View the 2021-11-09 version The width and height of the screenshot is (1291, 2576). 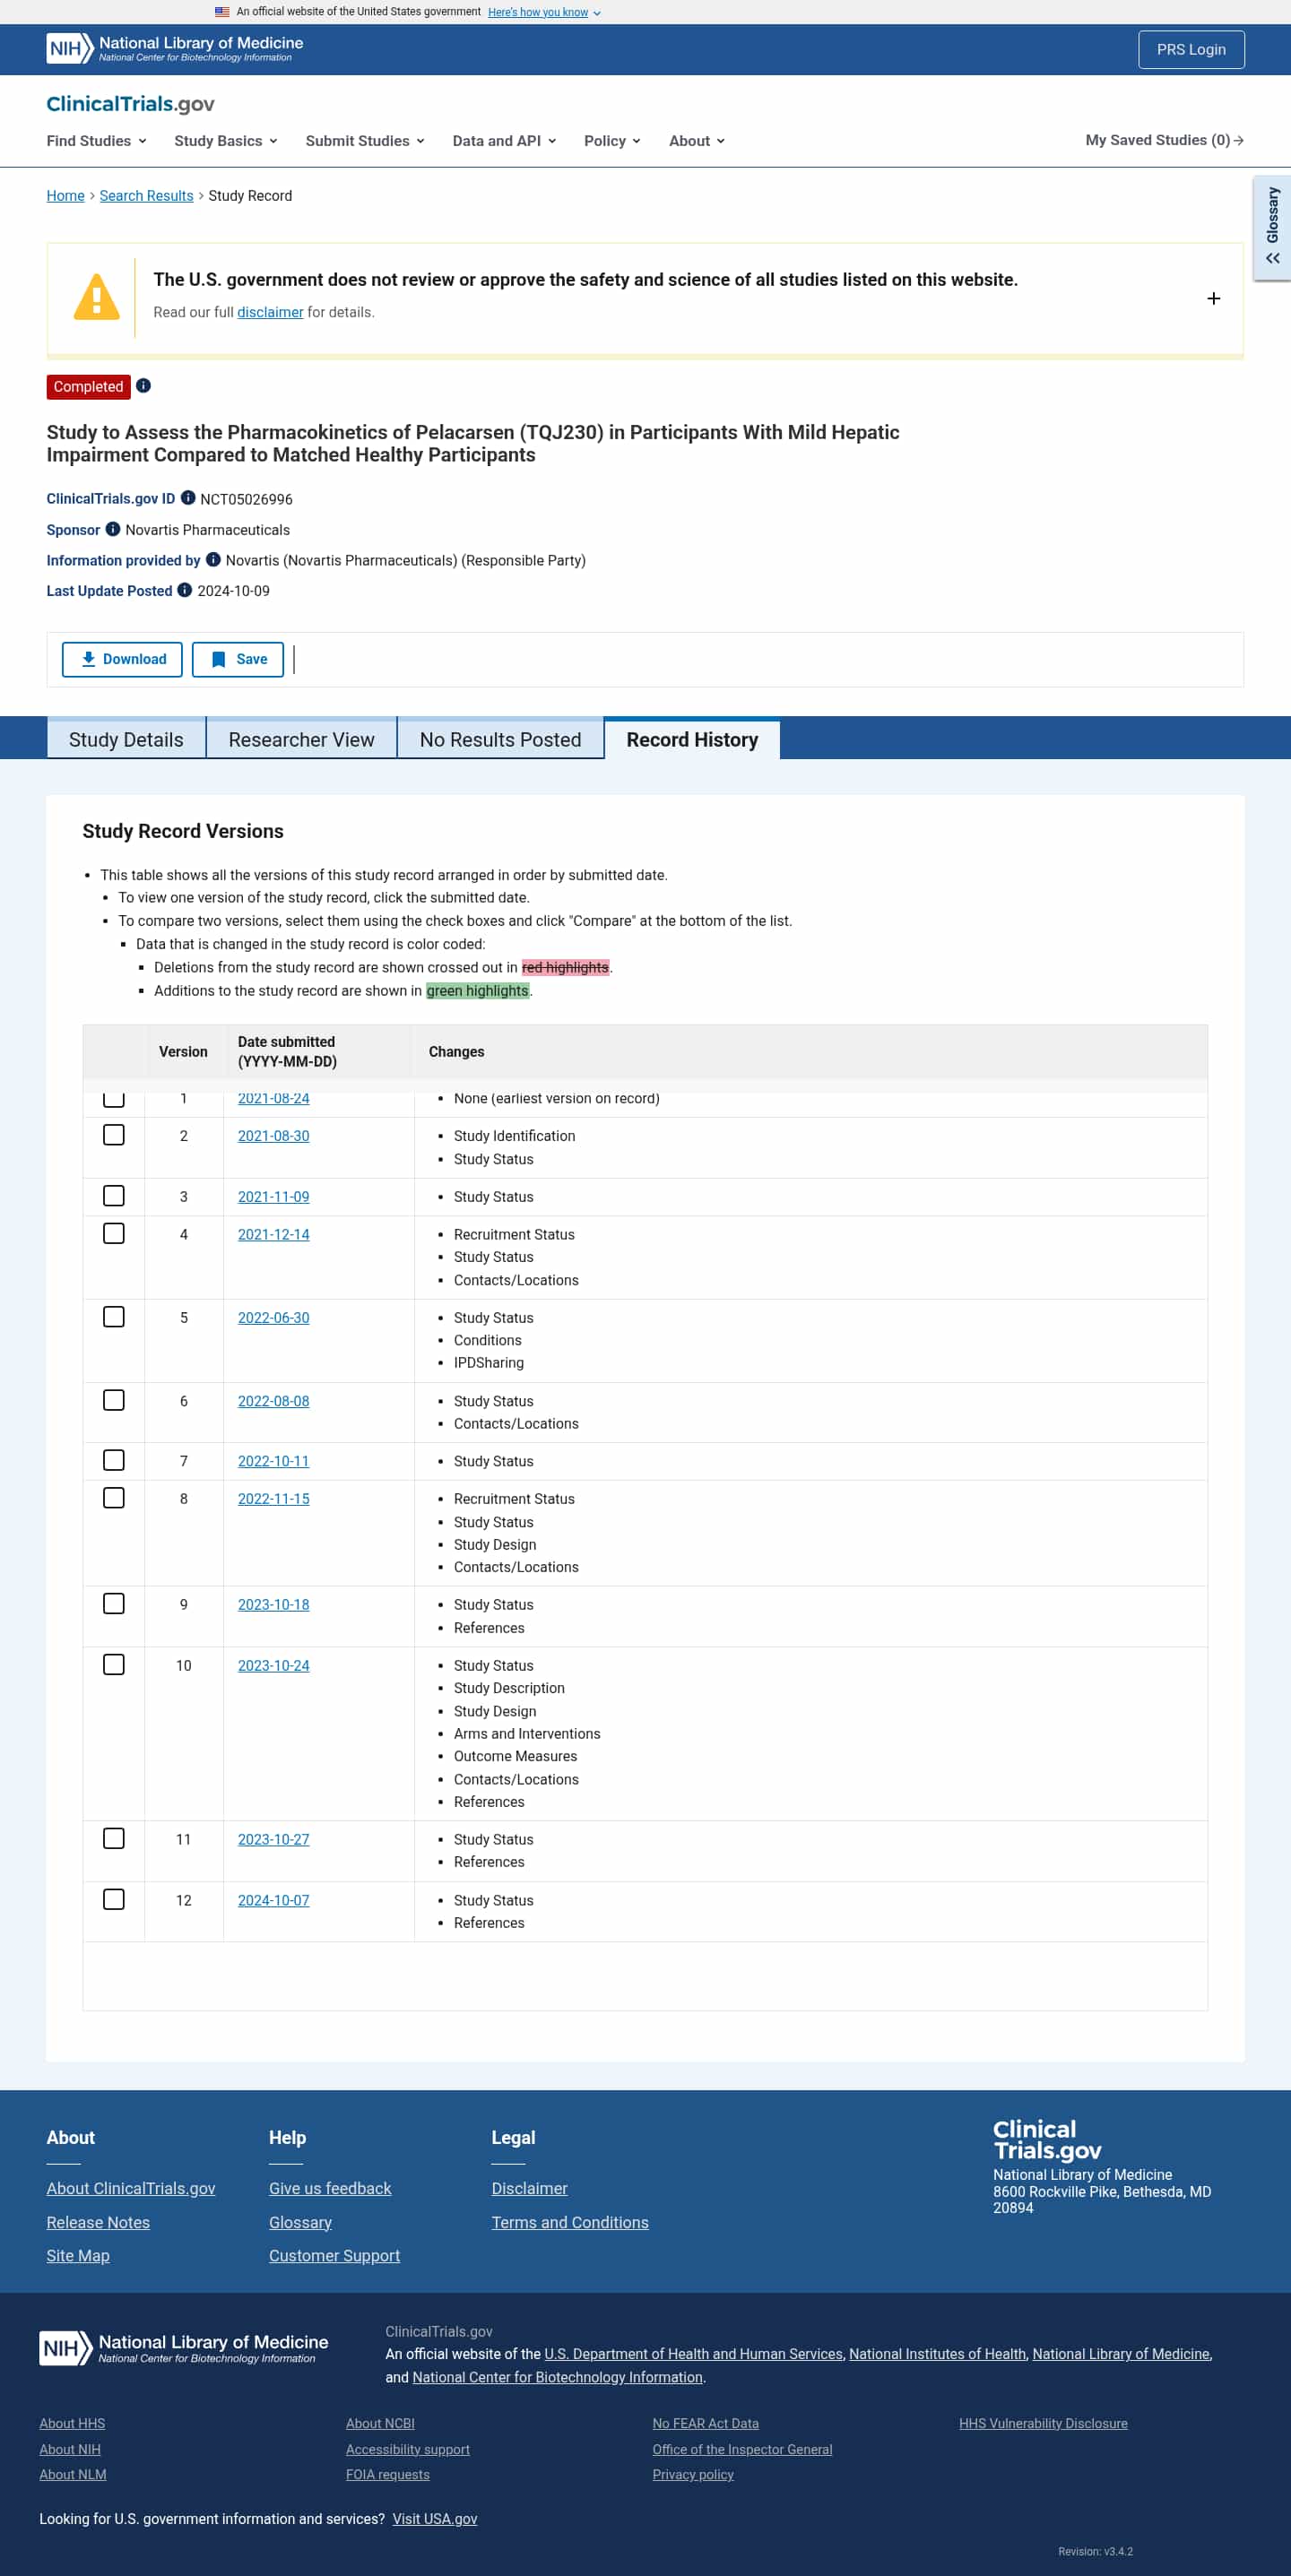(273, 1197)
